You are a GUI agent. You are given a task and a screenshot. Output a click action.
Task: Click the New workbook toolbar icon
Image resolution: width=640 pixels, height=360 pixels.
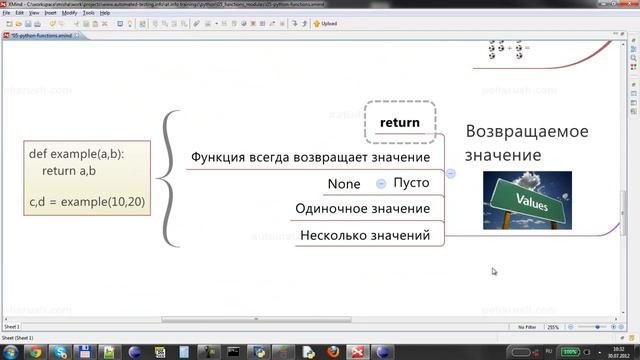(9, 24)
